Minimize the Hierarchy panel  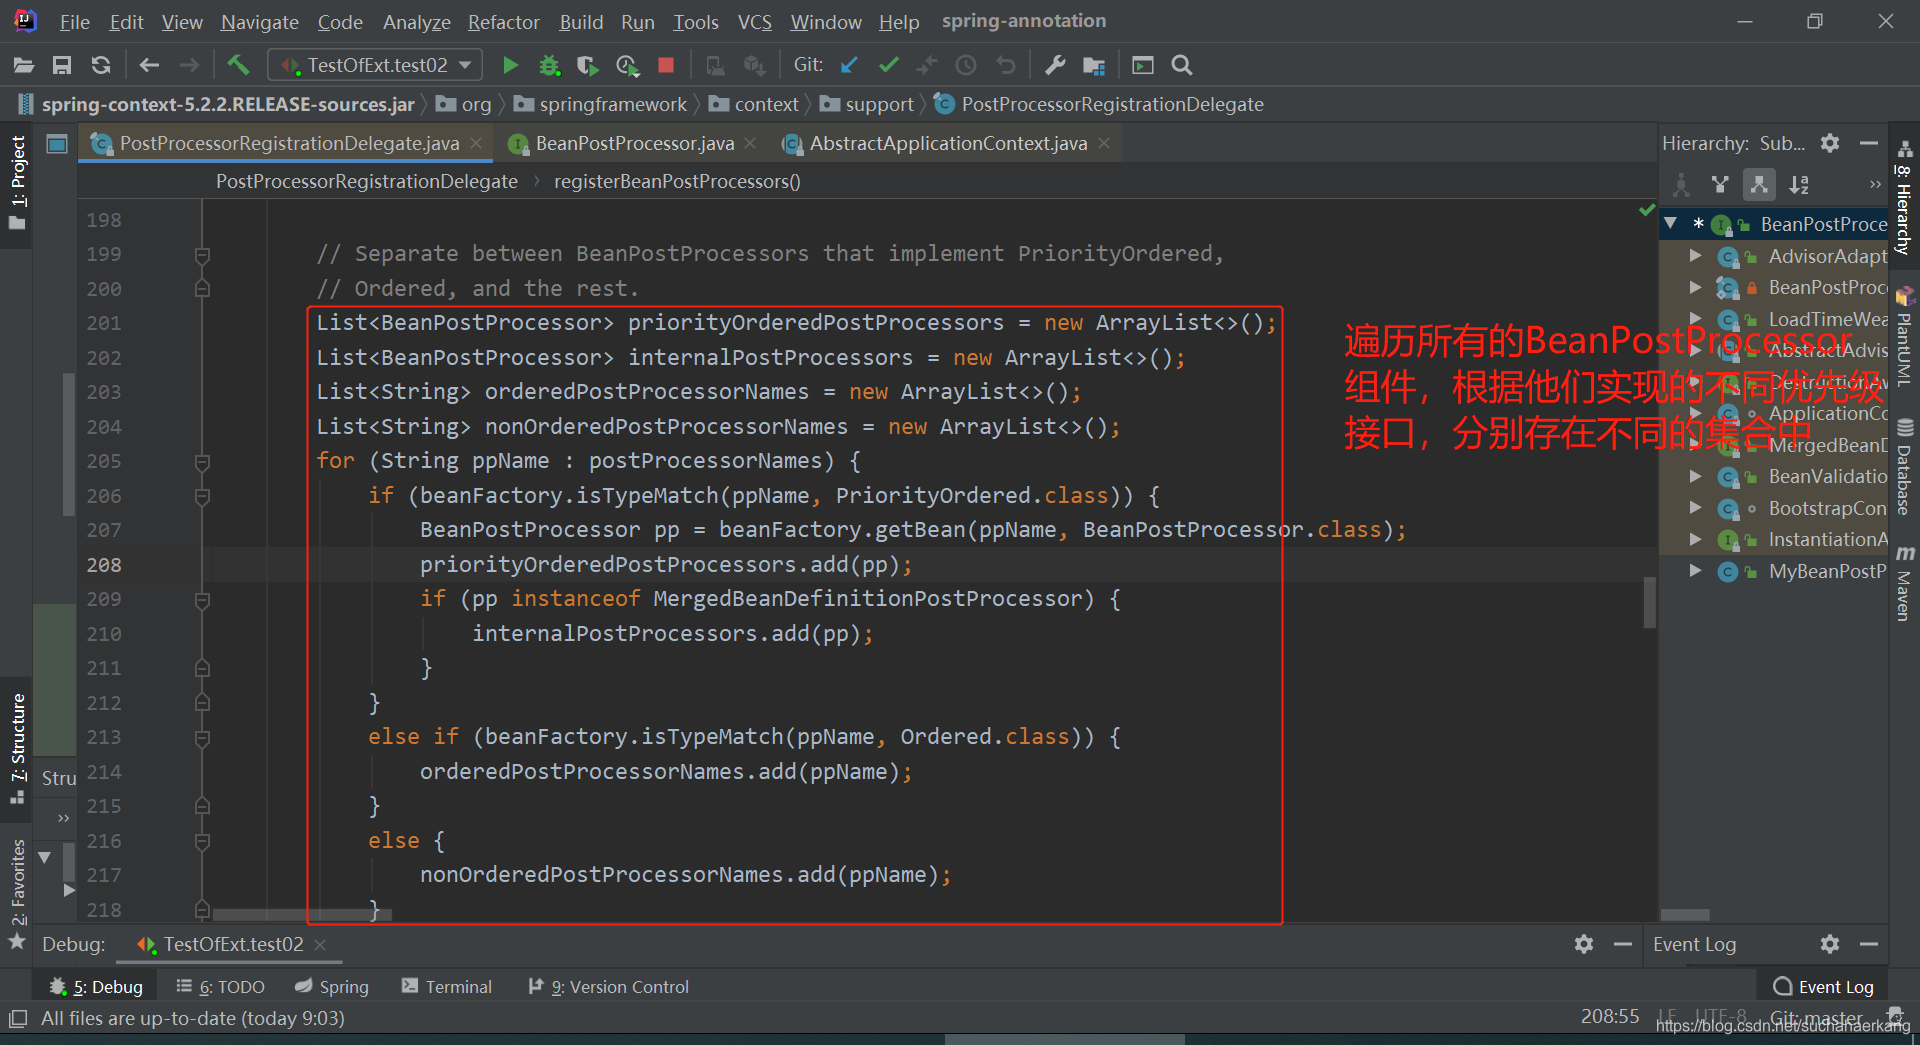click(x=1868, y=143)
